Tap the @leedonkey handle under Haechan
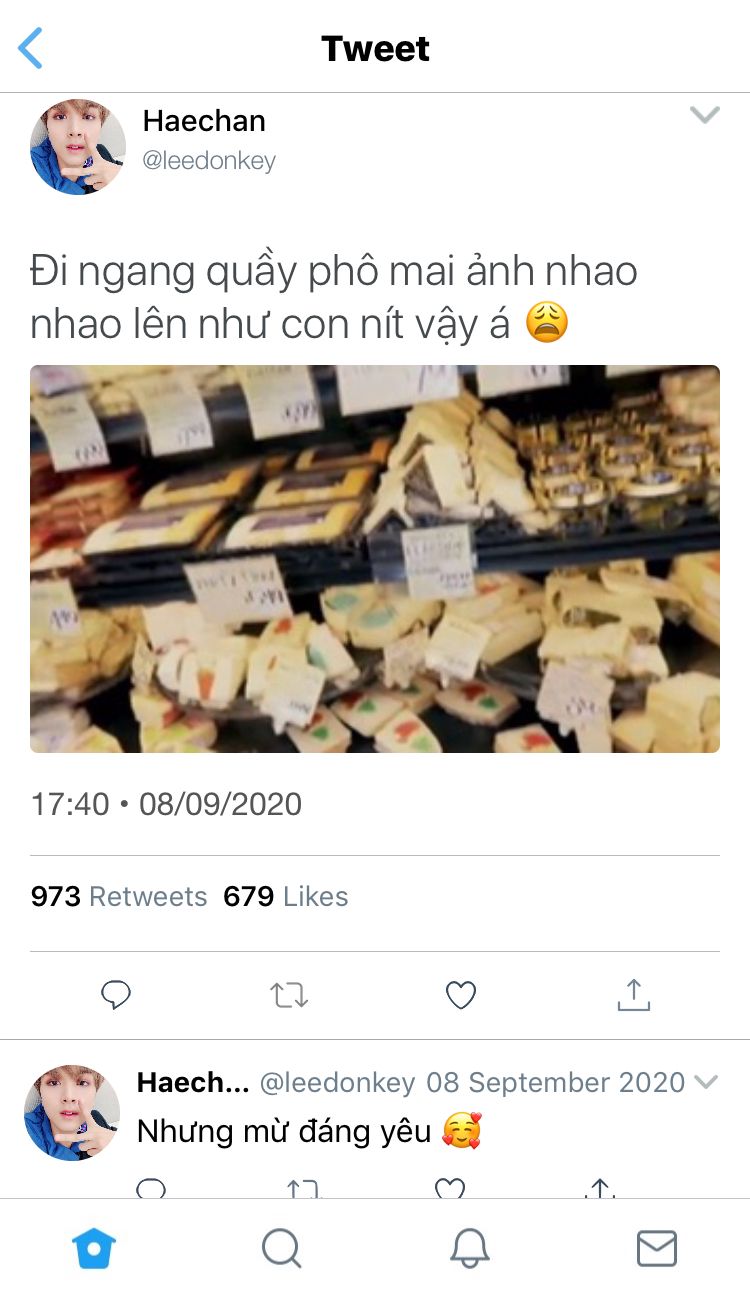Screen dimensions: 750x1298 click(209, 161)
